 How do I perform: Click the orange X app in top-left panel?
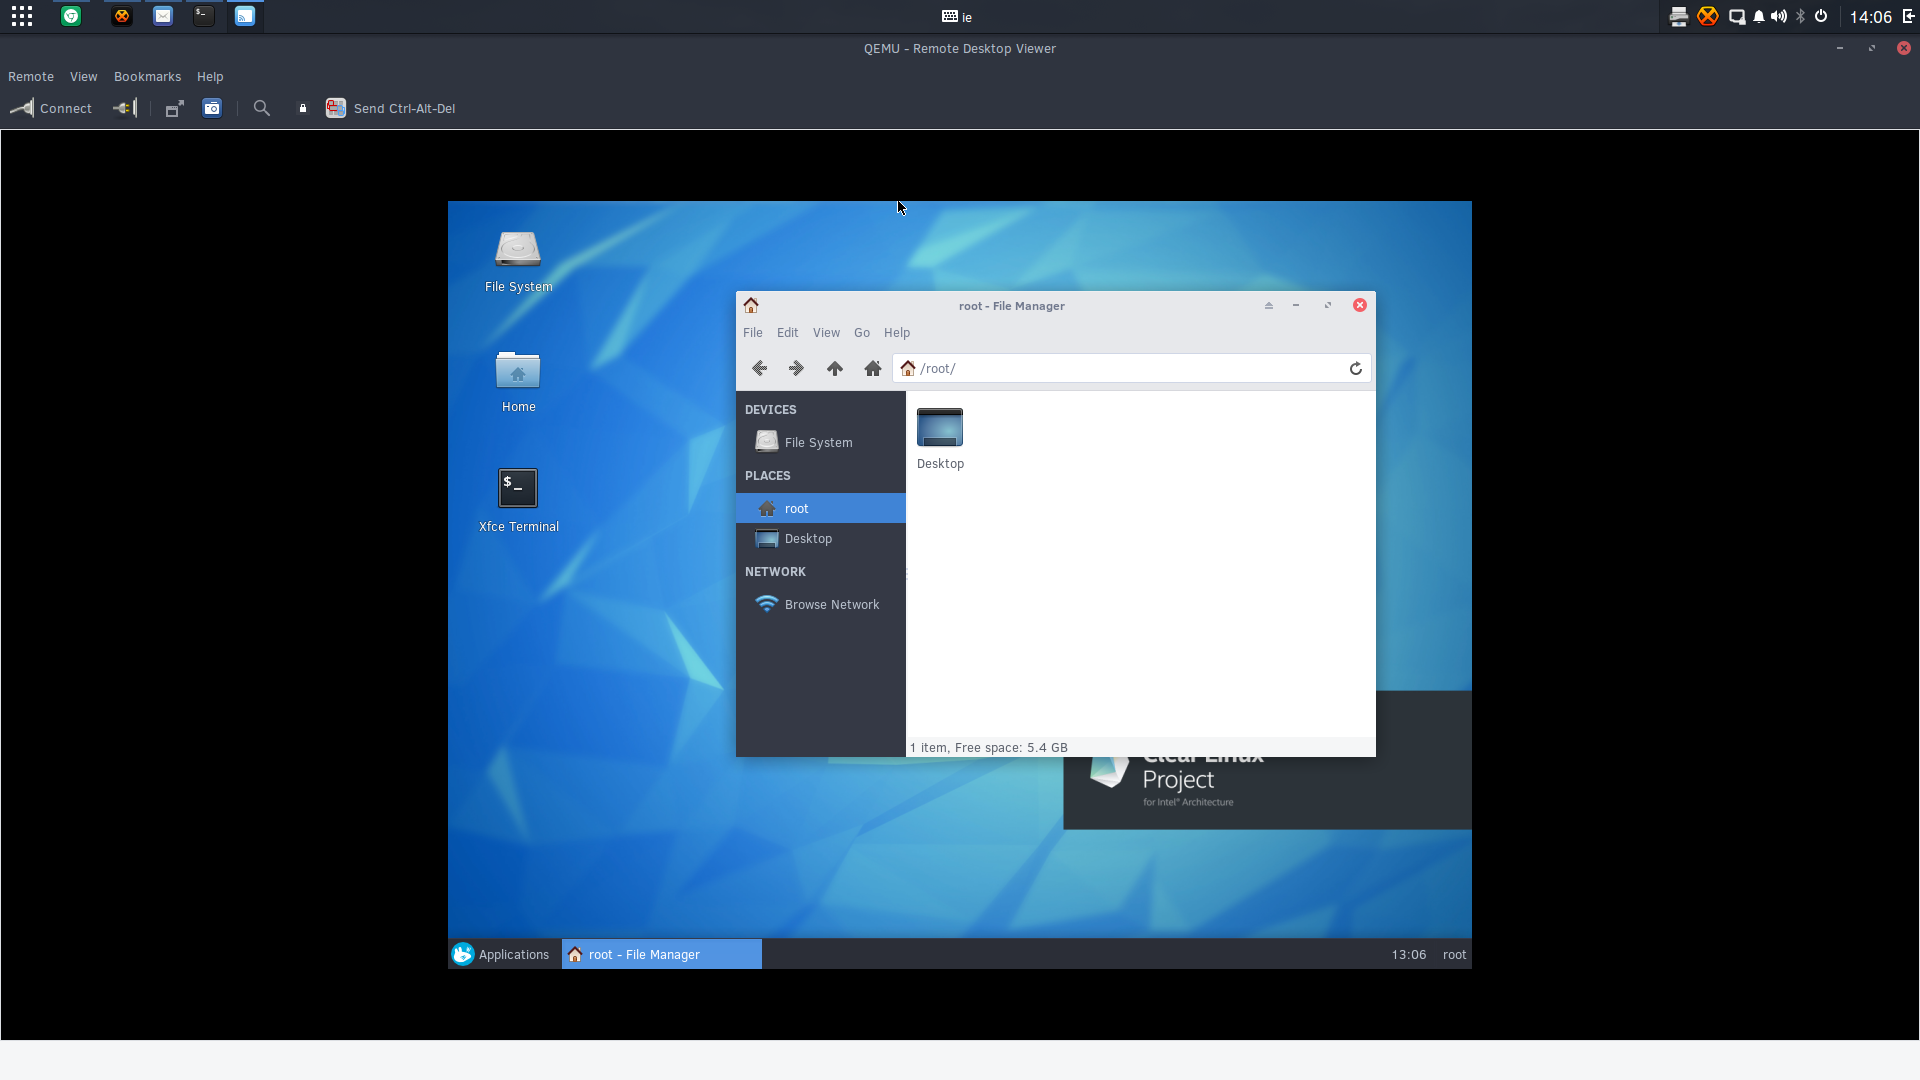(x=122, y=16)
